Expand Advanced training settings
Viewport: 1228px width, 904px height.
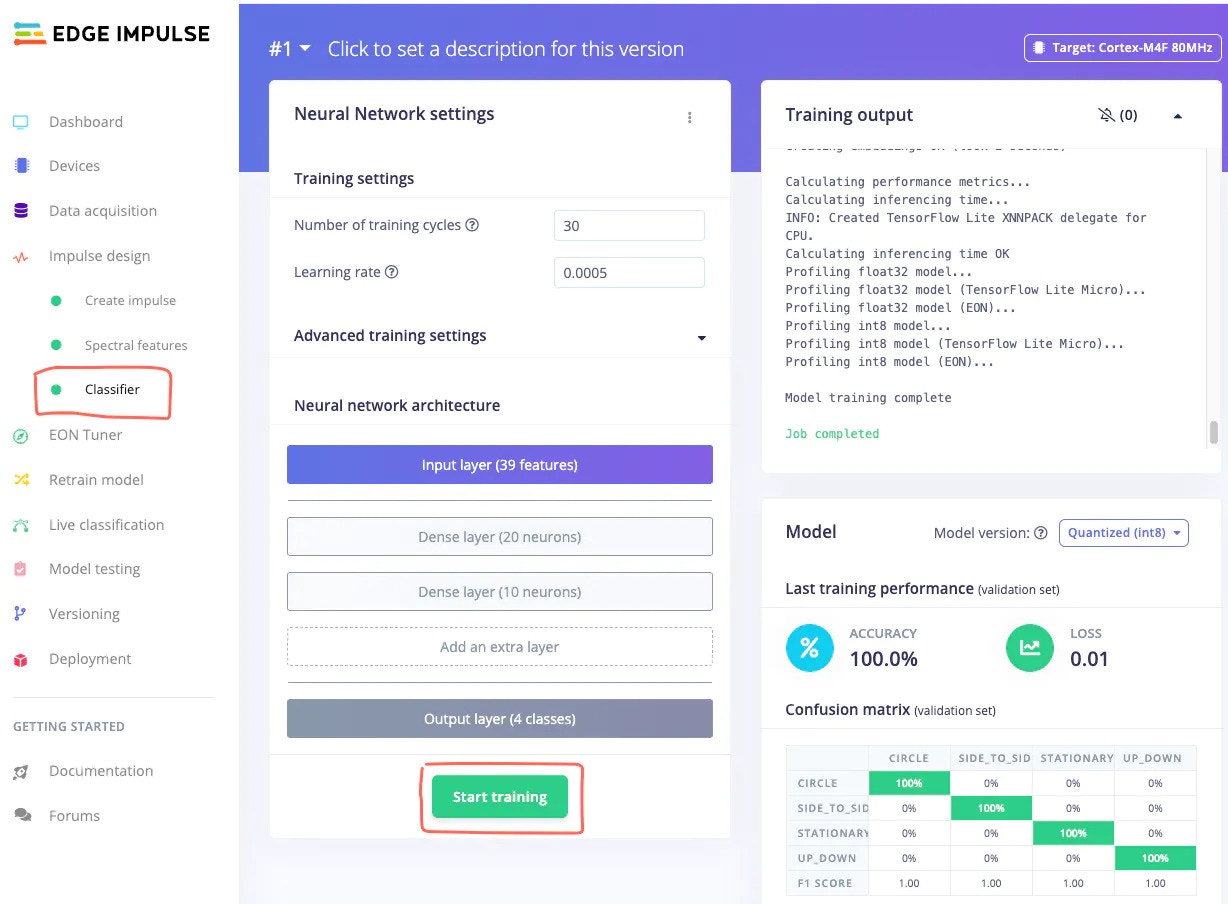tap(701, 338)
